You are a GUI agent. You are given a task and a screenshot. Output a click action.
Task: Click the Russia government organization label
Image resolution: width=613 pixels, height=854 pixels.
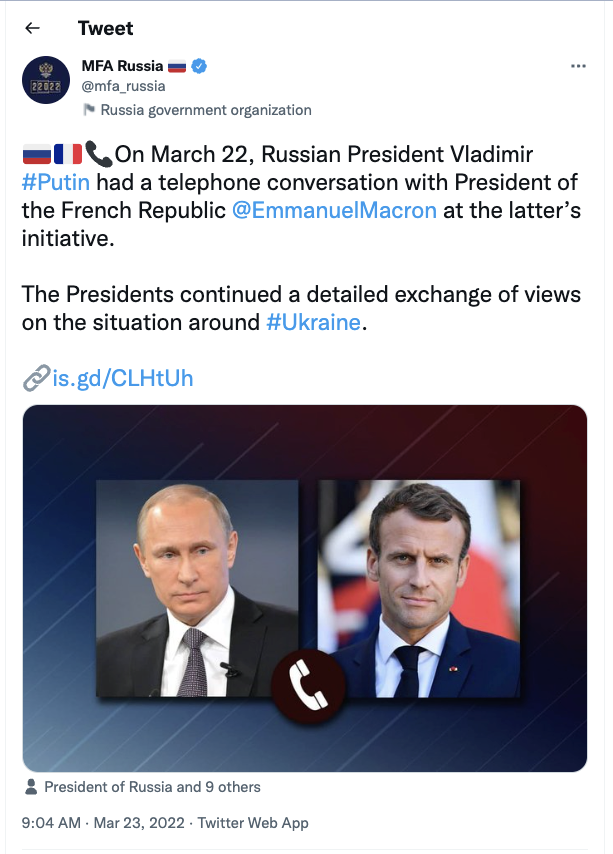[x=206, y=110]
